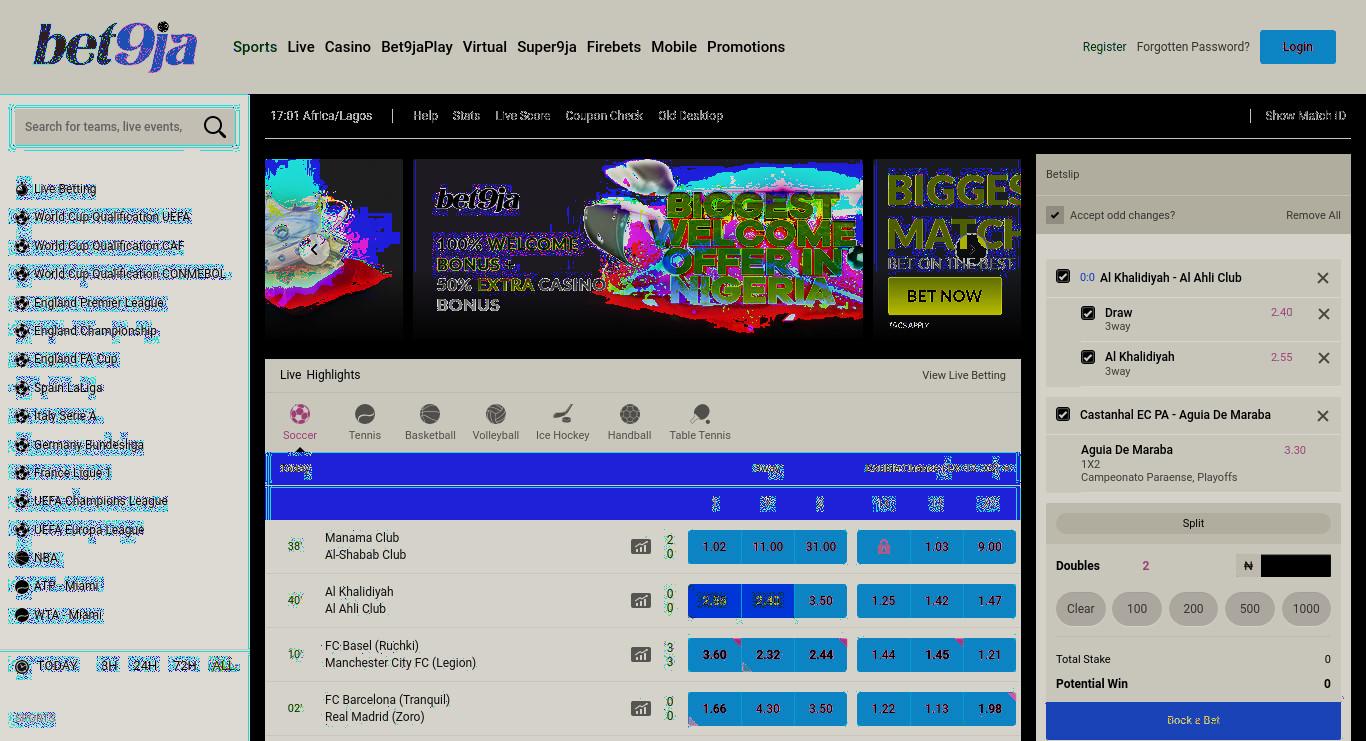Open stats icon for Al Khalidiyah match
The height and width of the screenshot is (741, 1366).
coord(640,601)
